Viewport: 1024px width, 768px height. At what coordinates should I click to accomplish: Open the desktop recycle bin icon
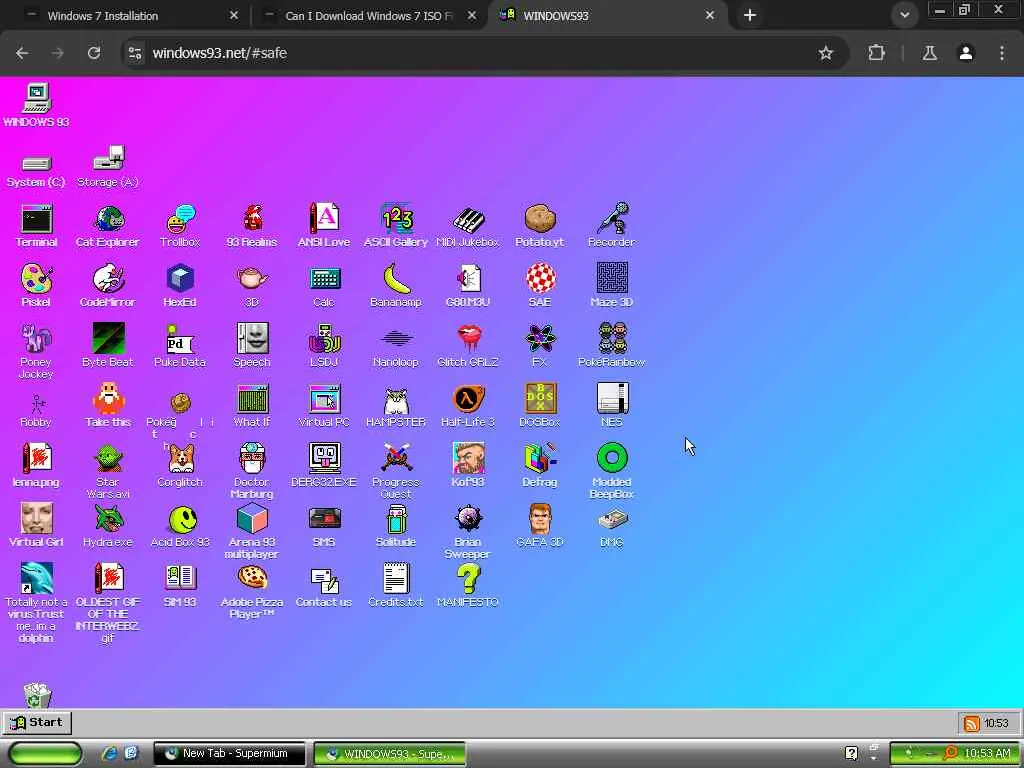[37, 695]
